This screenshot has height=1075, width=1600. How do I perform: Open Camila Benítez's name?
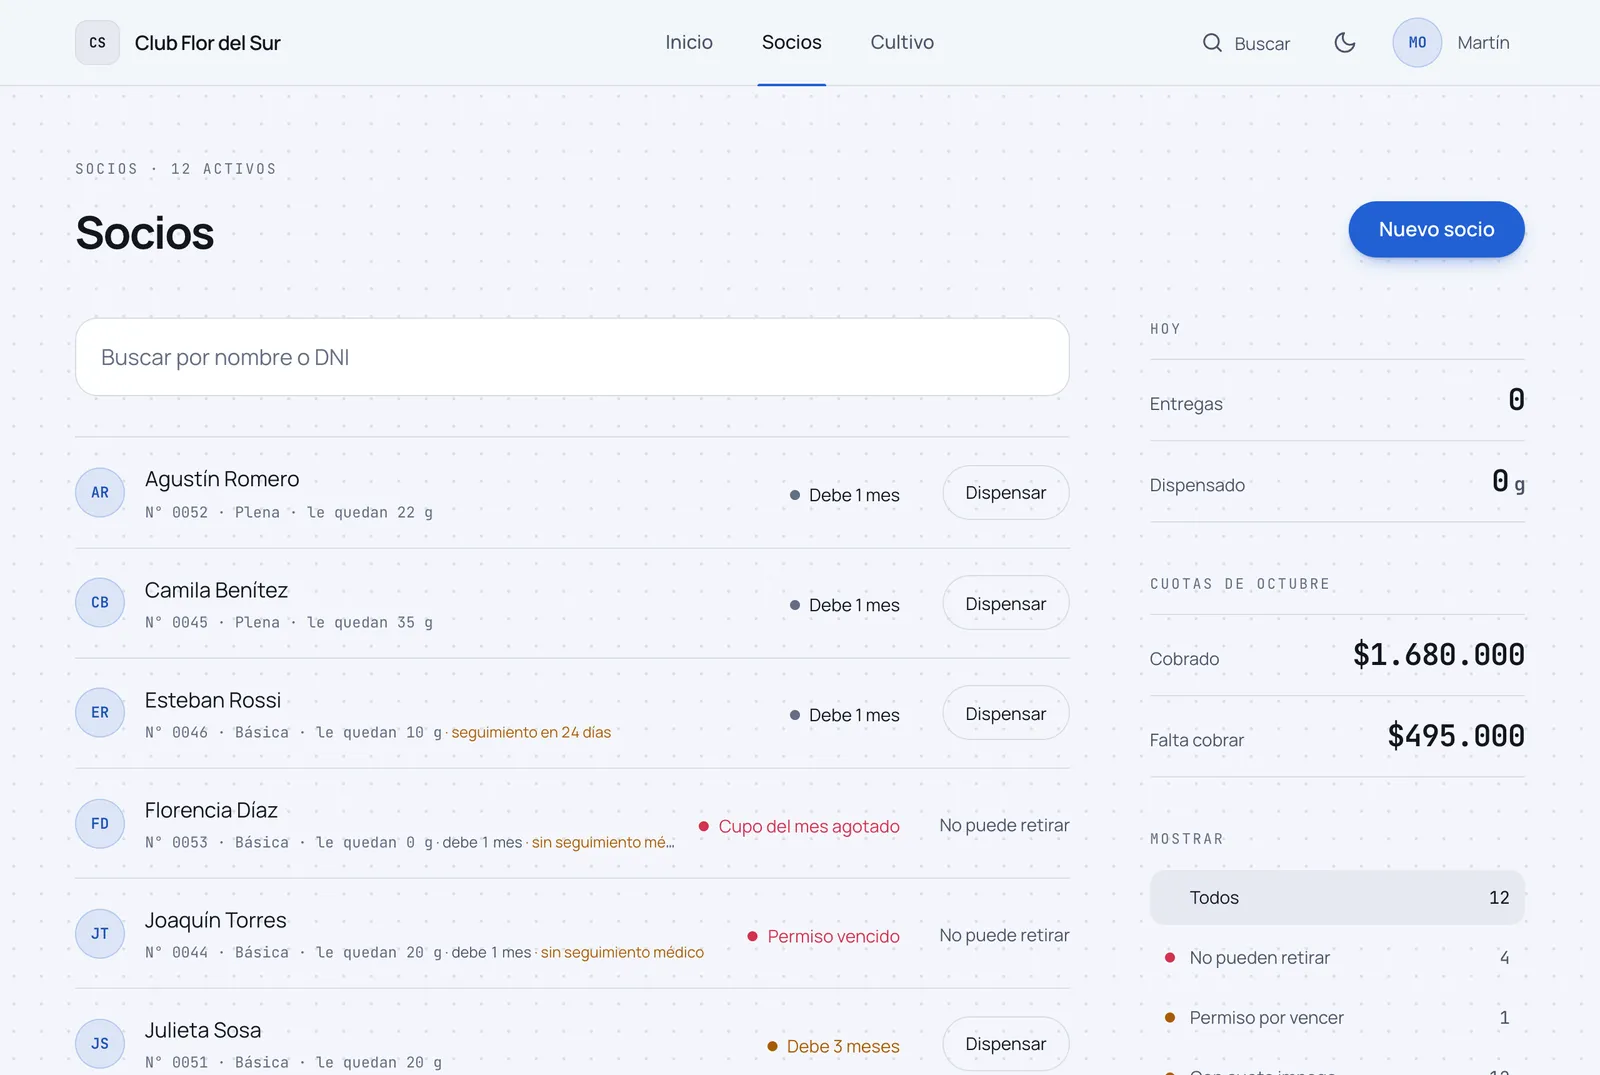tap(216, 590)
